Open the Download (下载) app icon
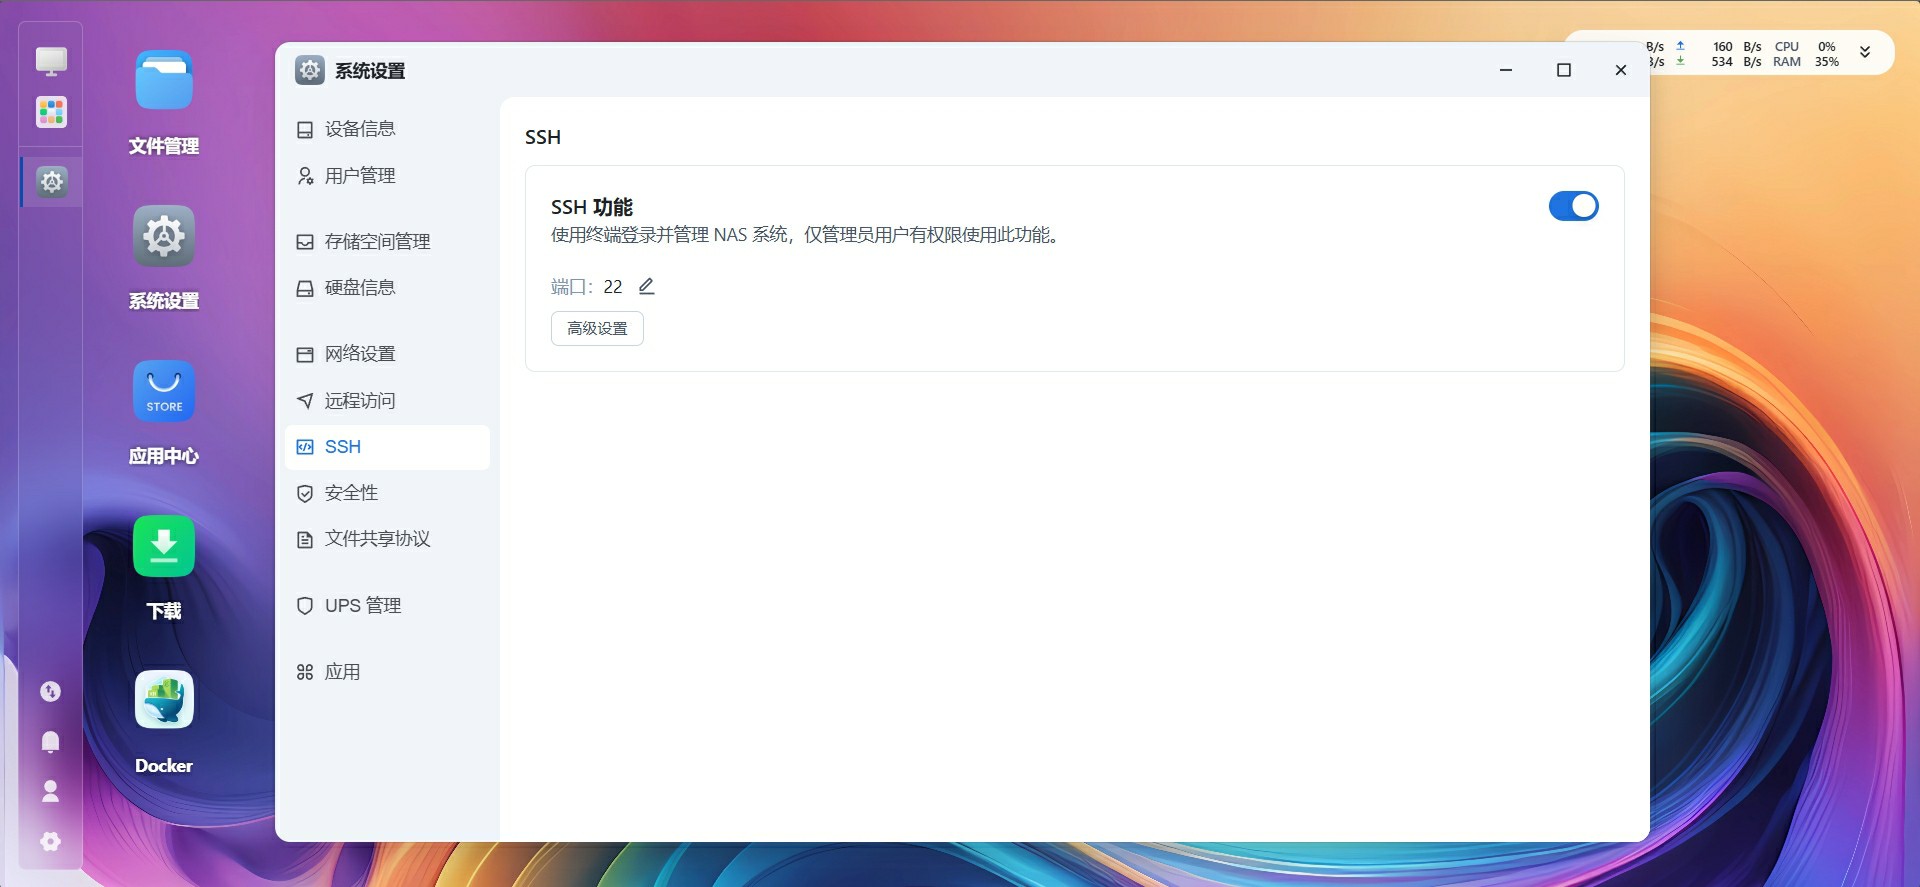 coord(164,547)
